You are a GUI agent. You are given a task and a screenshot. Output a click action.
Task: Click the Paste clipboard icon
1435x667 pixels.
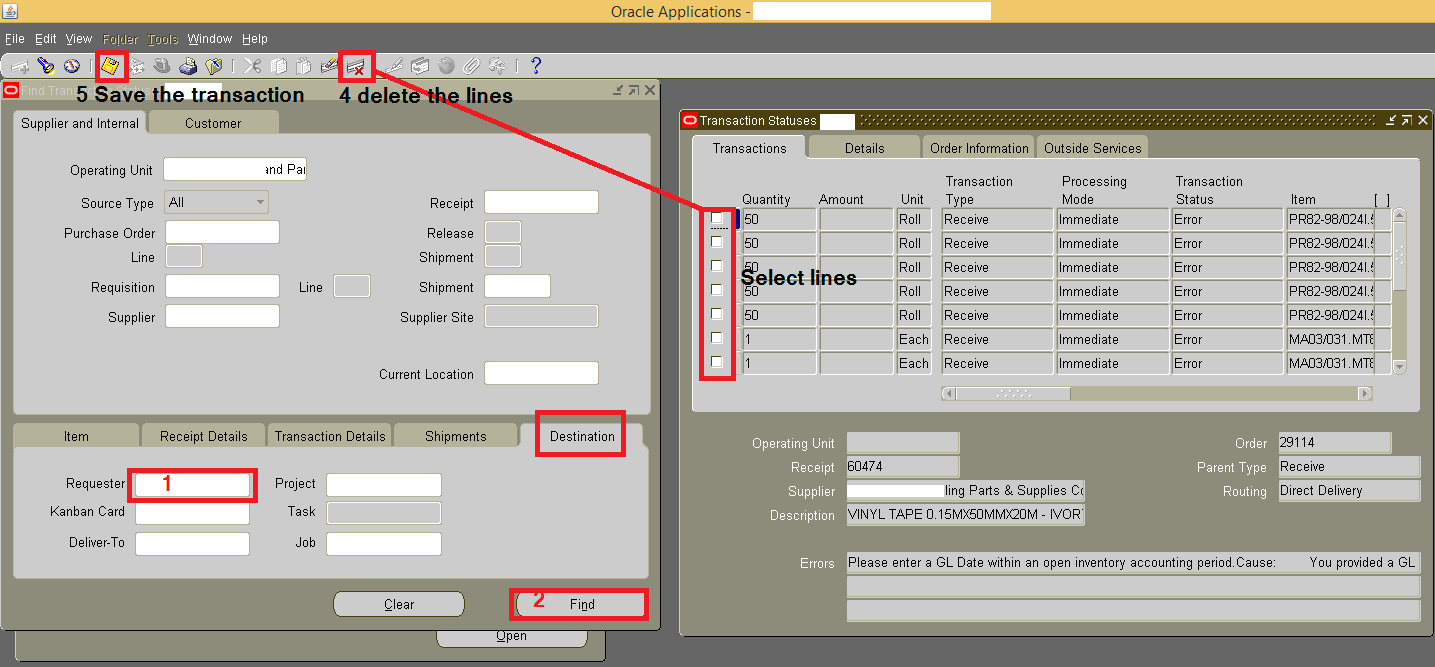(304, 67)
